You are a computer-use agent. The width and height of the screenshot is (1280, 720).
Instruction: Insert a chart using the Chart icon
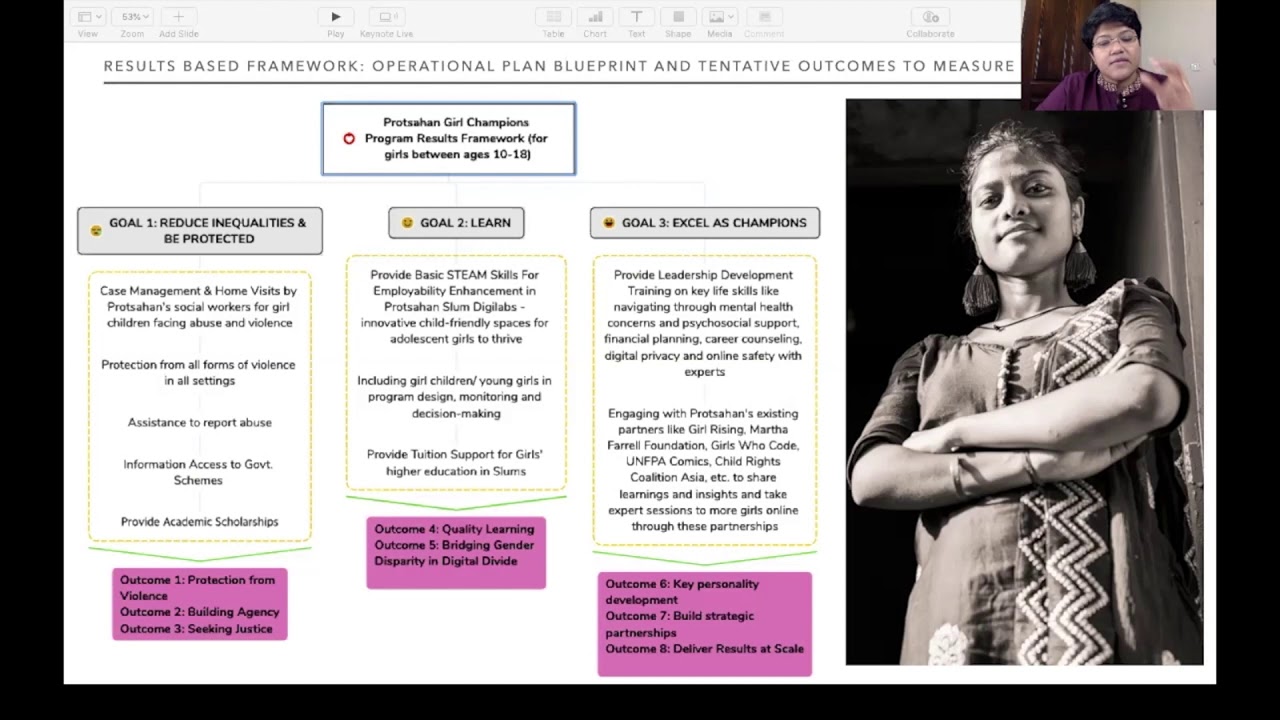(x=595, y=17)
